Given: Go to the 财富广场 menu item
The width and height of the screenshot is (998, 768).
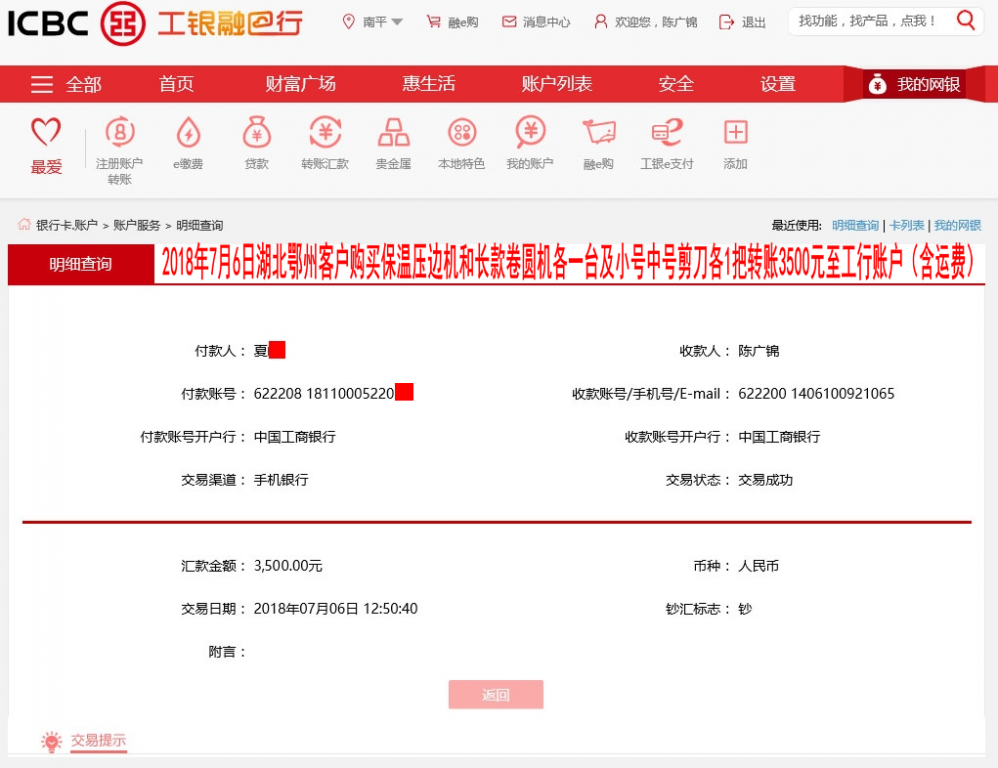Looking at the screenshot, I should 302,84.
